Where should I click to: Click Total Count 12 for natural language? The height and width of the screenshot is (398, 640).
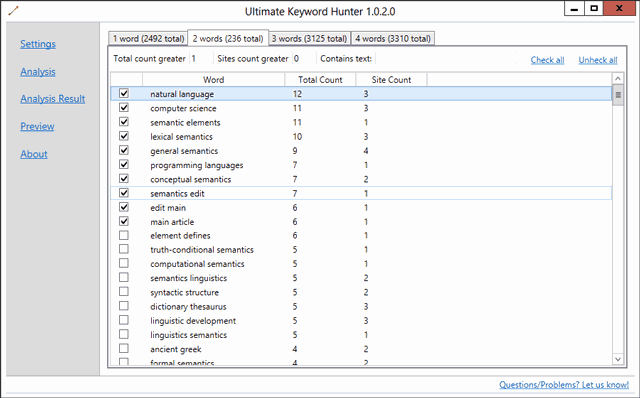pyautogui.click(x=297, y=94)
